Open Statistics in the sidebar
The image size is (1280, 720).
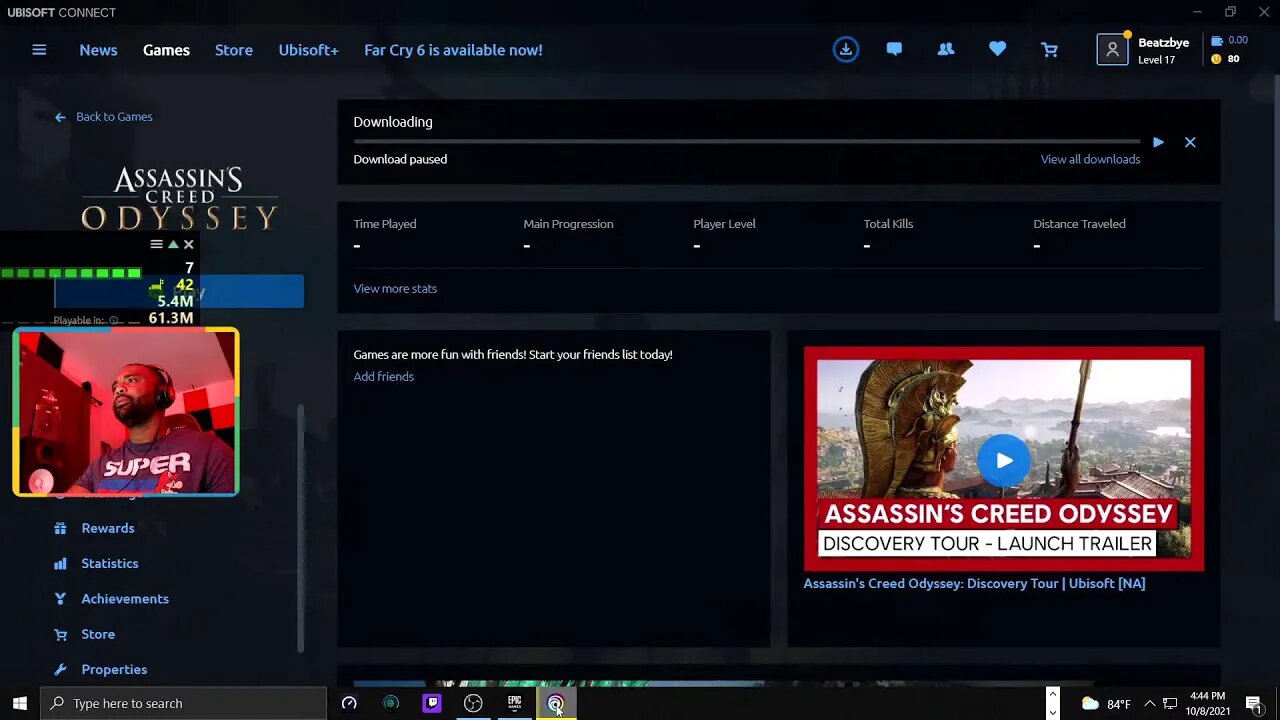tap(110, 563)
